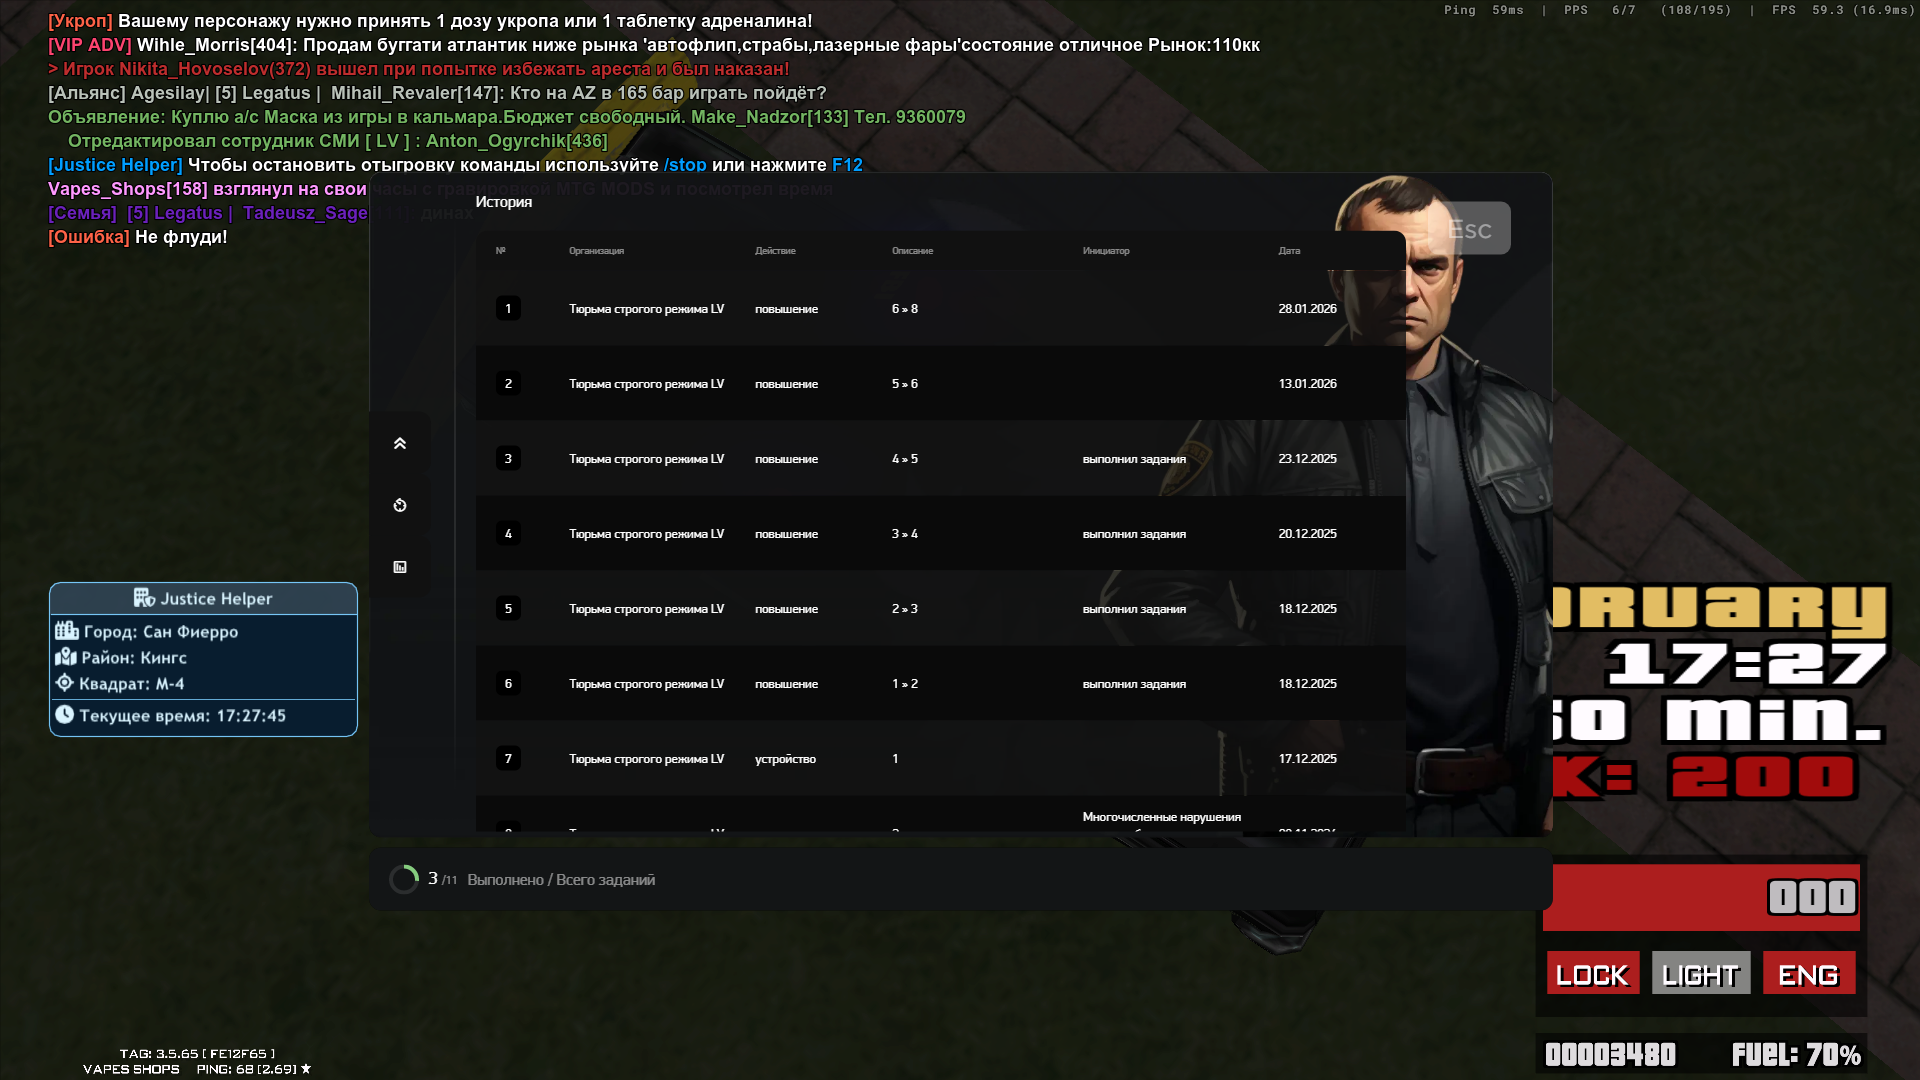The height and width of the screenshot is (1080, 1920).
Task: Click the clock icon beside Текущее время
Action: (x=65, y=715)
